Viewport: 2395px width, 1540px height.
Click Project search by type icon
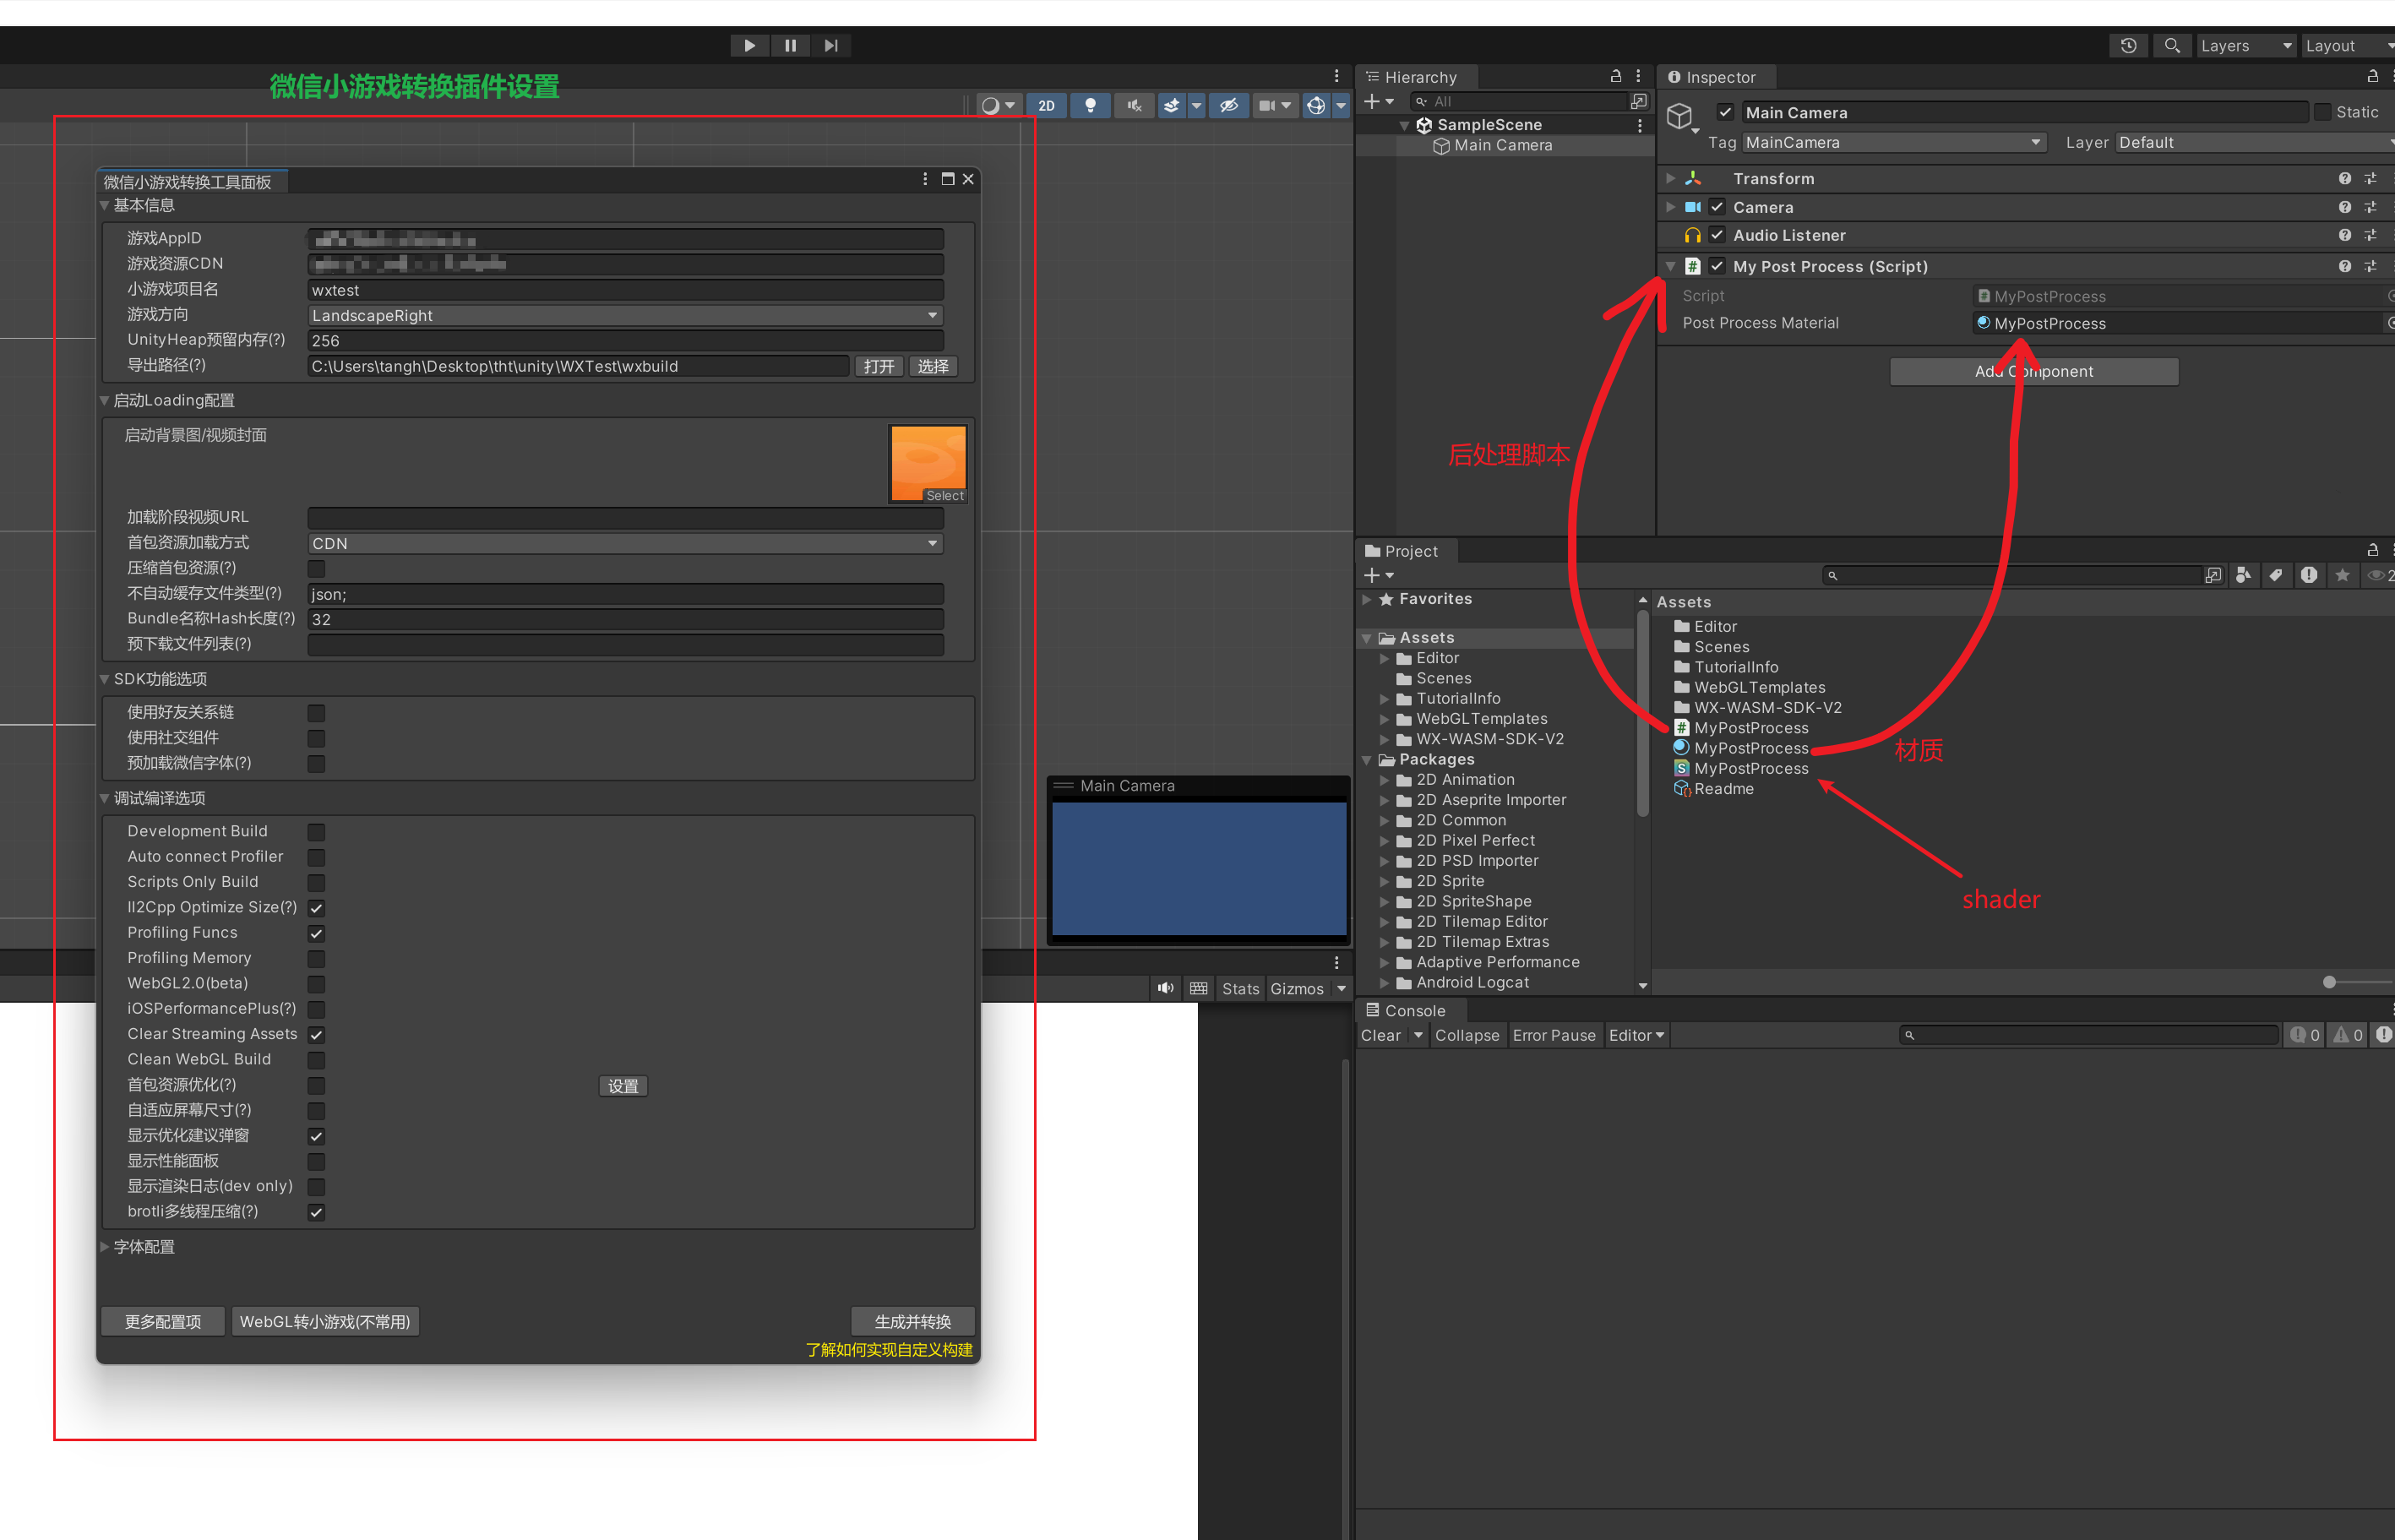[x=2243, y=576]
